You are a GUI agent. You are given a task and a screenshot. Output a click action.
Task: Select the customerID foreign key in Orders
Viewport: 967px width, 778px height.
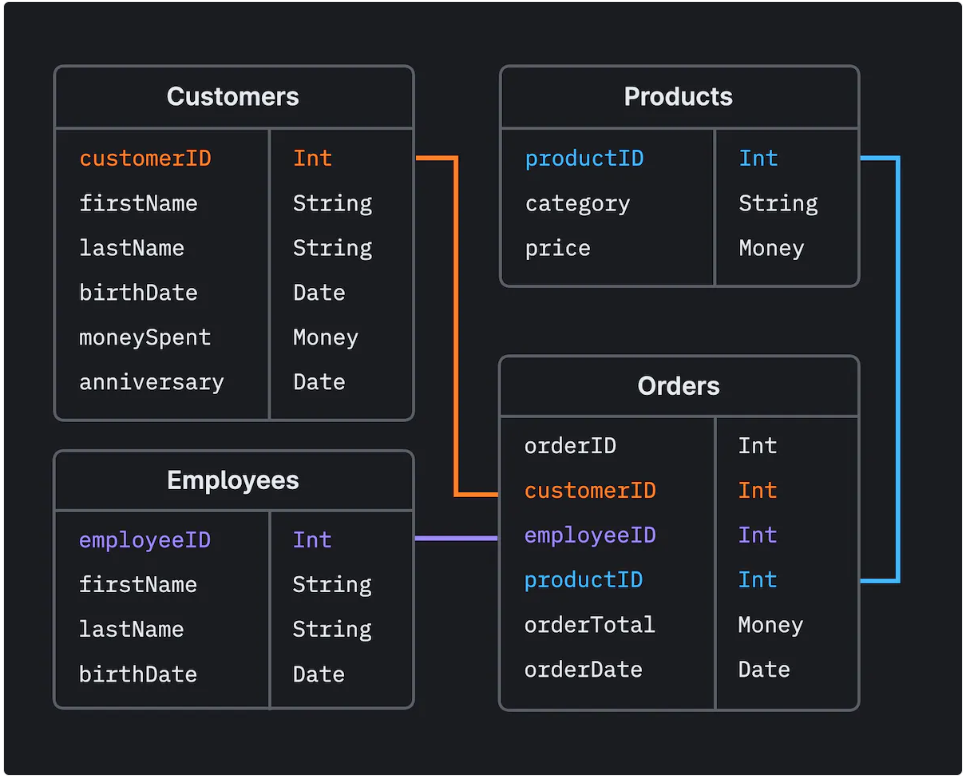coord(590,489)
